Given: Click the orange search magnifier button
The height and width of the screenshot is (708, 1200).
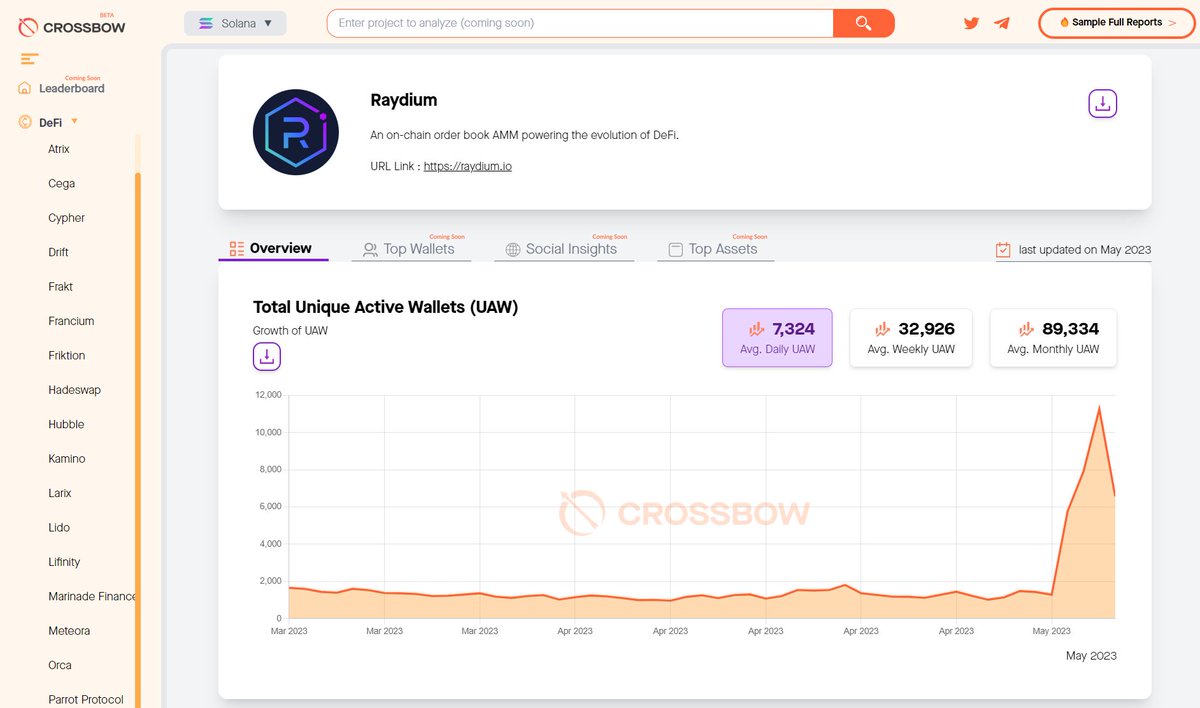Looking at the screenshot, I should 863,22.
